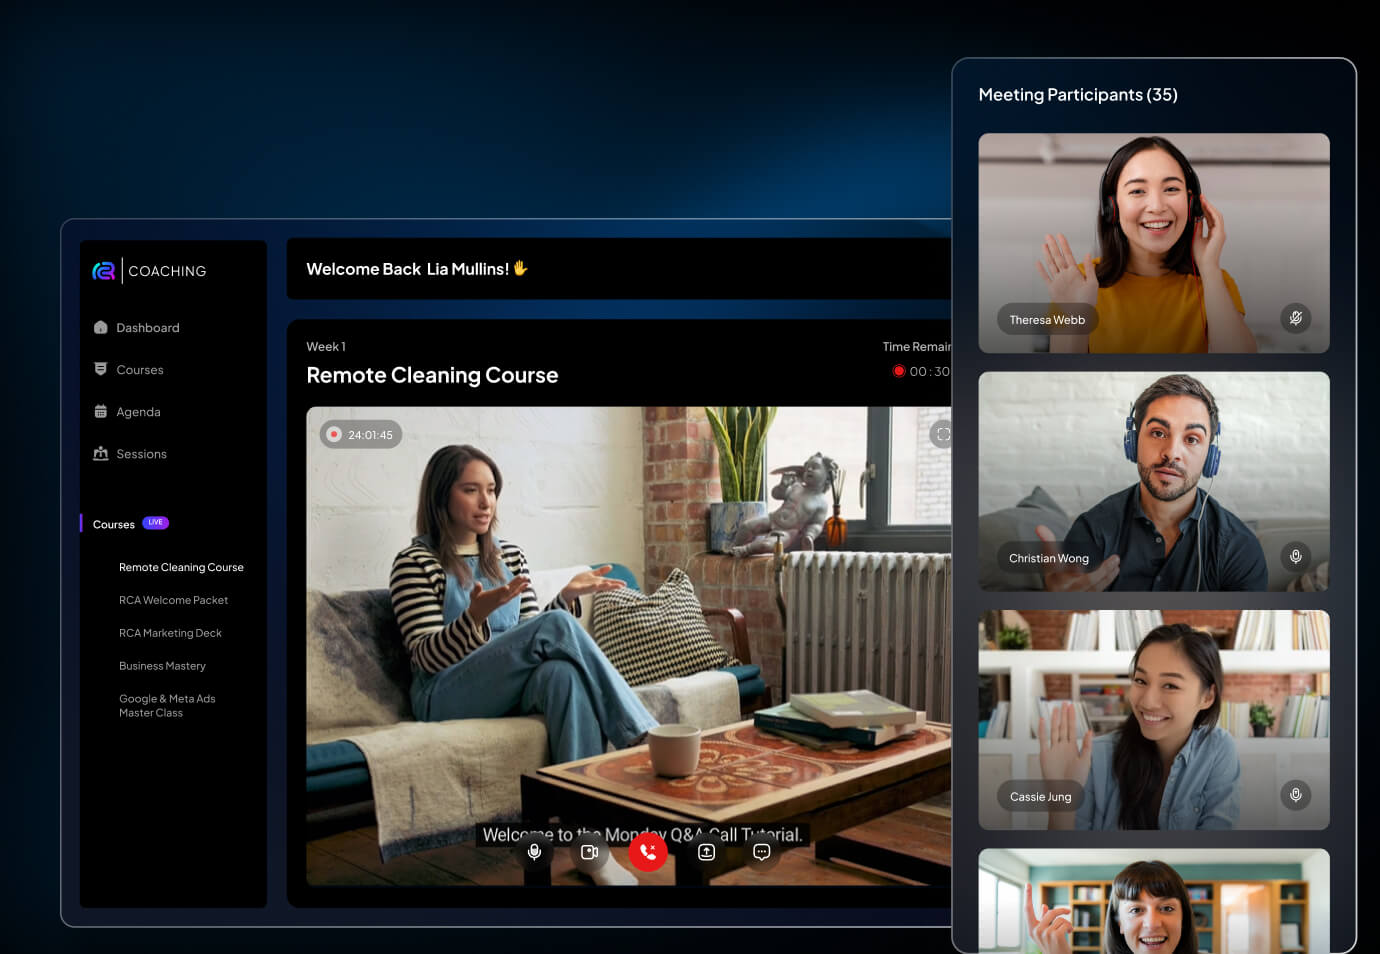Click the 24:01:45 recording timer badge

tap(361, 435)
